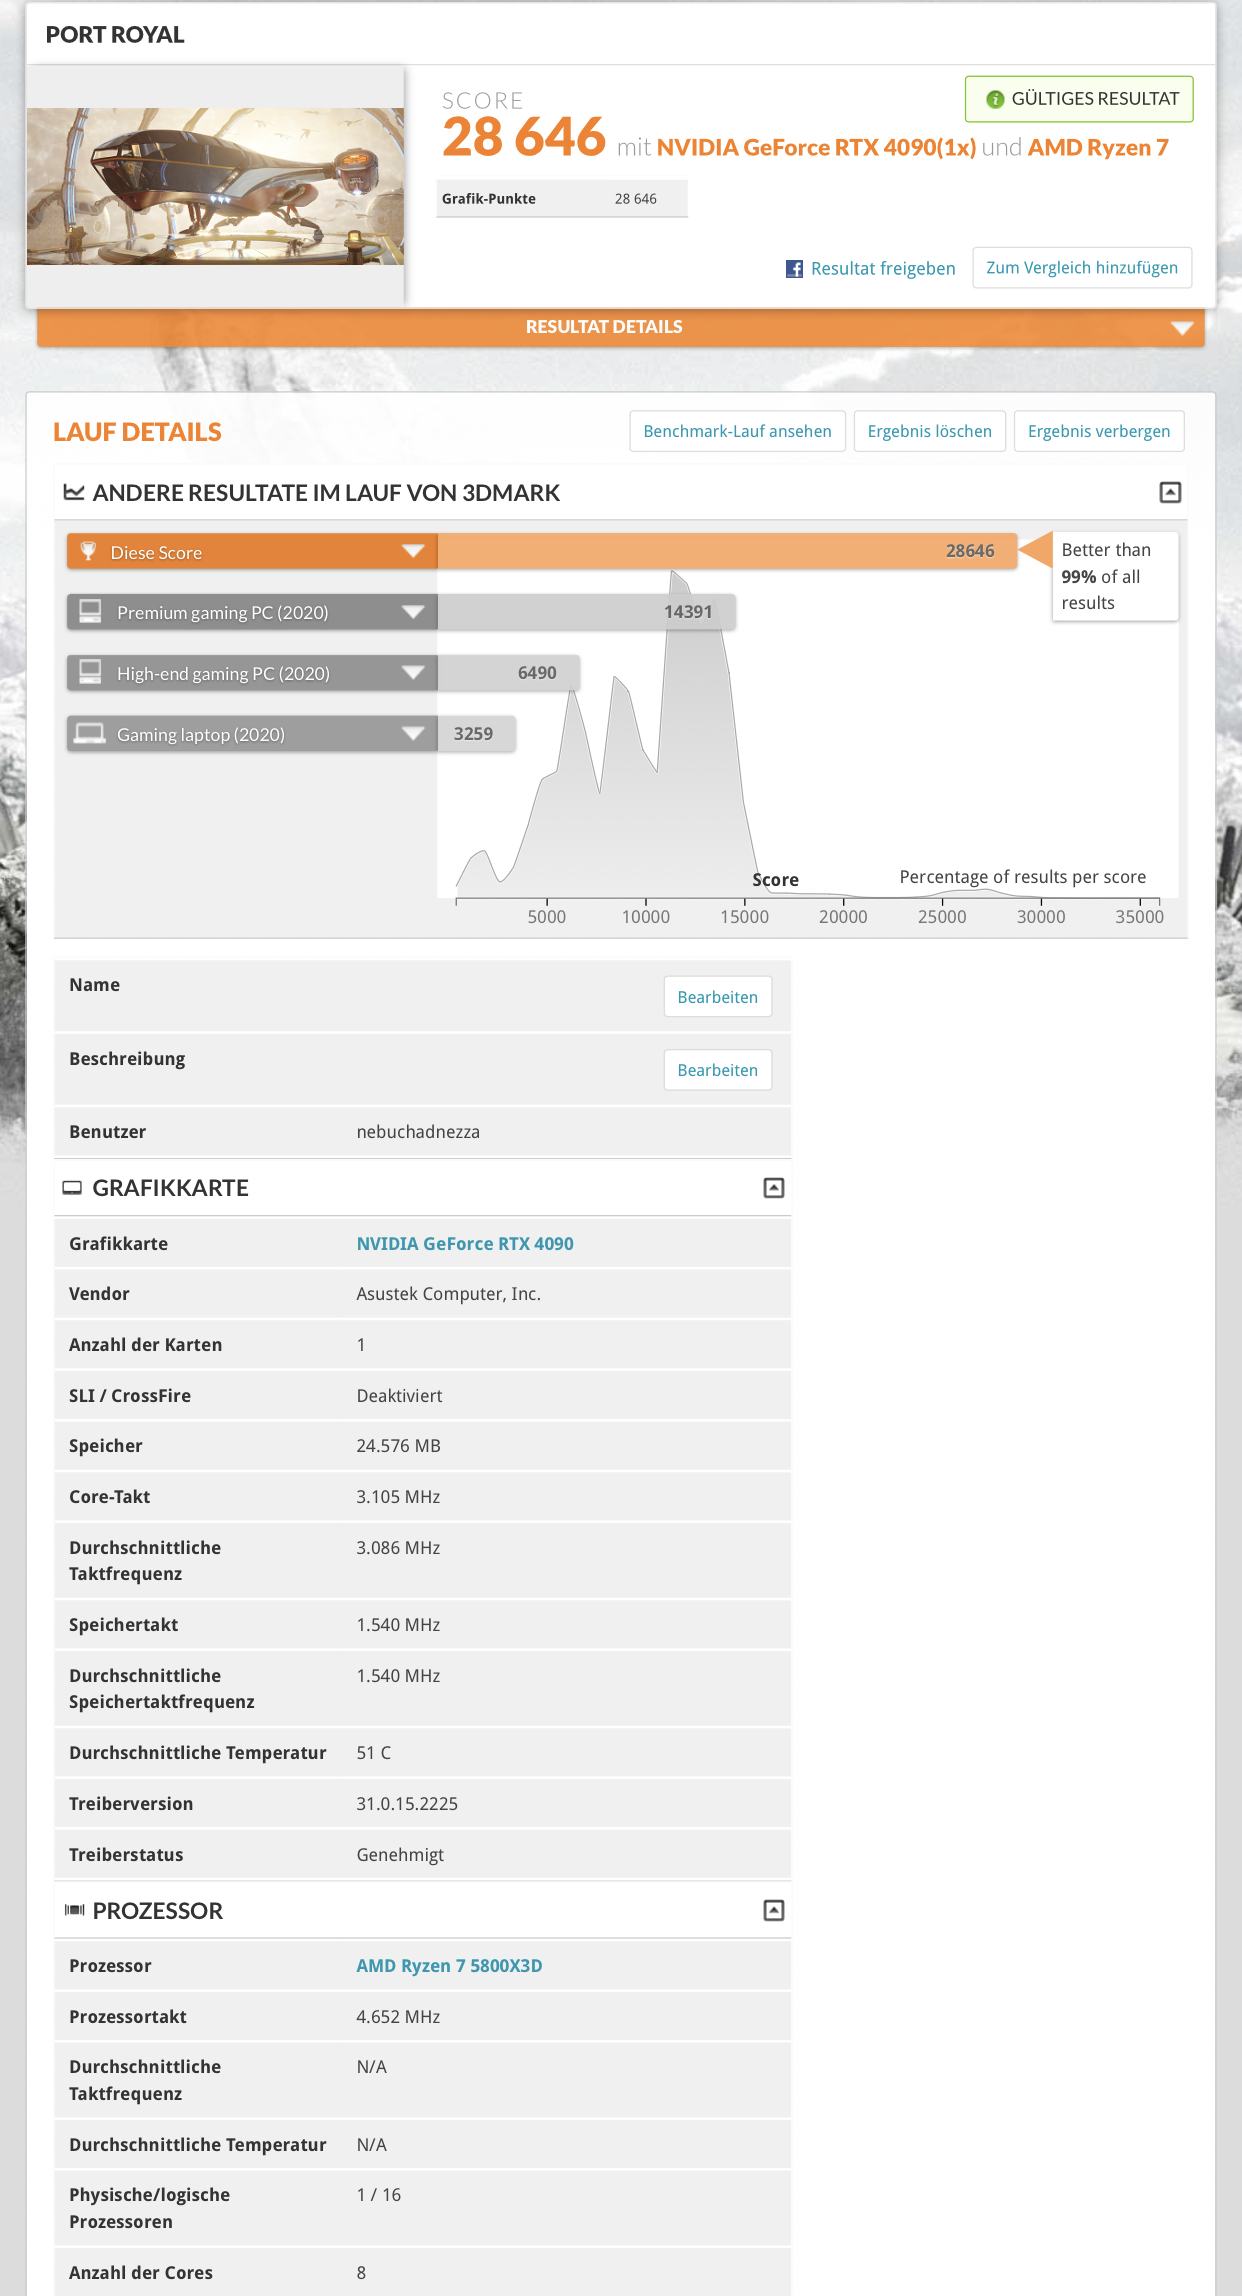The height and width of the screenshot is (2296, 1242).
Task: Open the AMD Ryzen 7 5800X3D link
Action: [x=449, y=1966]
